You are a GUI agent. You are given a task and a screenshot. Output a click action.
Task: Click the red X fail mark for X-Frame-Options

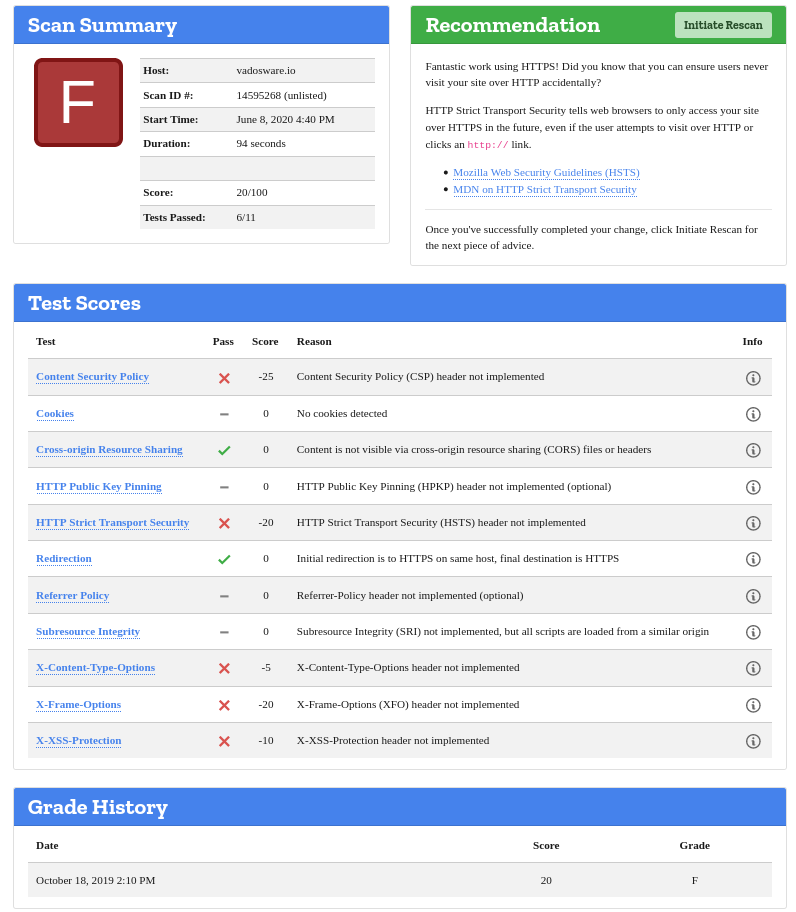(x=224, y=705)
